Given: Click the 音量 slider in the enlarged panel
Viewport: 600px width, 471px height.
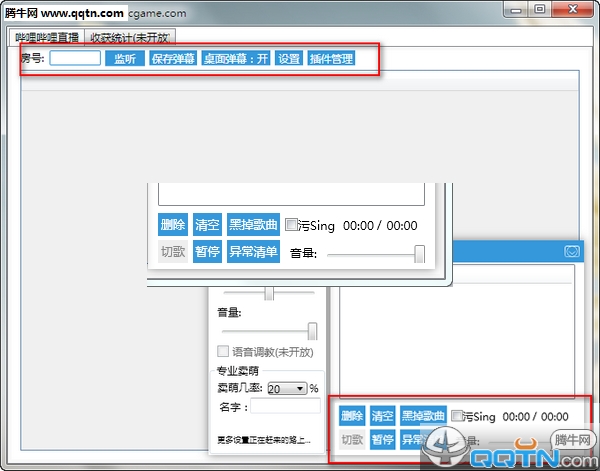Looking at the screenshot, I should [x=376, y=254].
